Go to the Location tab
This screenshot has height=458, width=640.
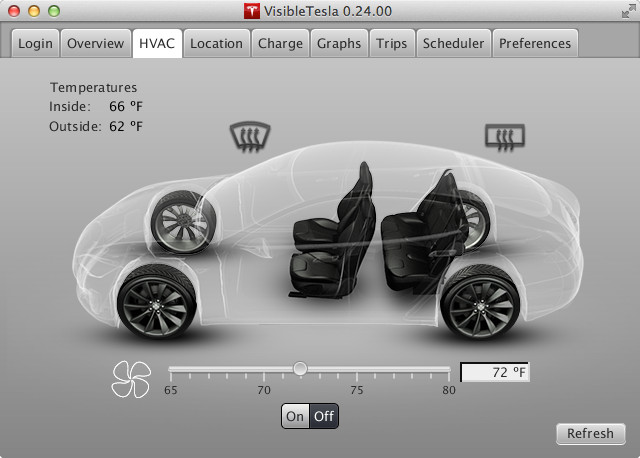point(216,43)
